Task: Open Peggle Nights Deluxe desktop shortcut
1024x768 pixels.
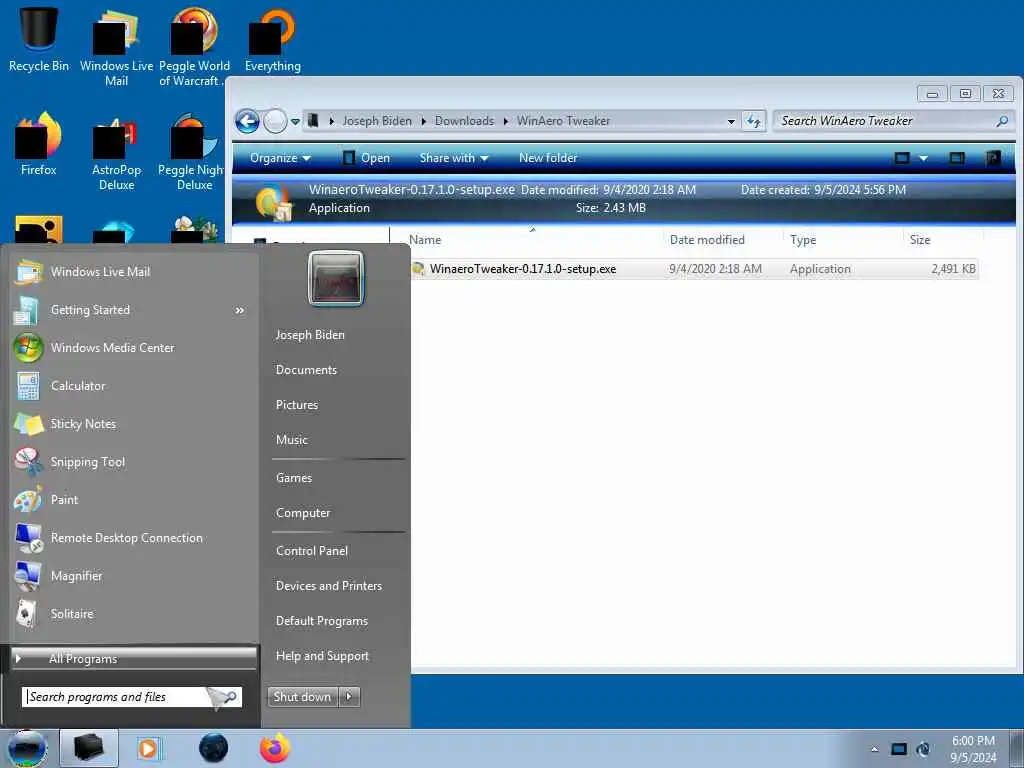Action: 193,152
